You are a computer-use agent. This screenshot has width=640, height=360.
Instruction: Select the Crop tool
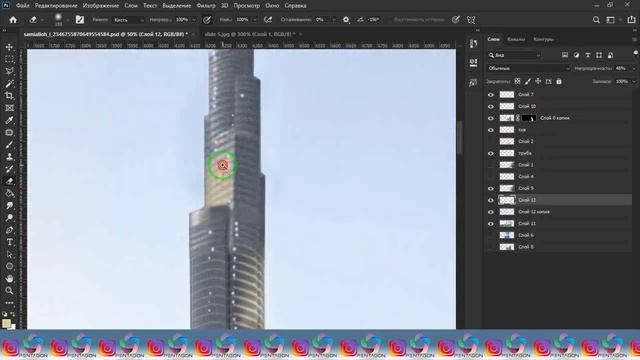[9, 96]
